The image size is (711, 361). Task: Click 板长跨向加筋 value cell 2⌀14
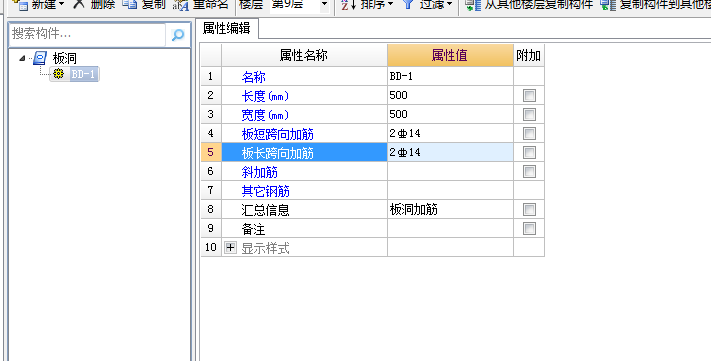click(450, 152)
